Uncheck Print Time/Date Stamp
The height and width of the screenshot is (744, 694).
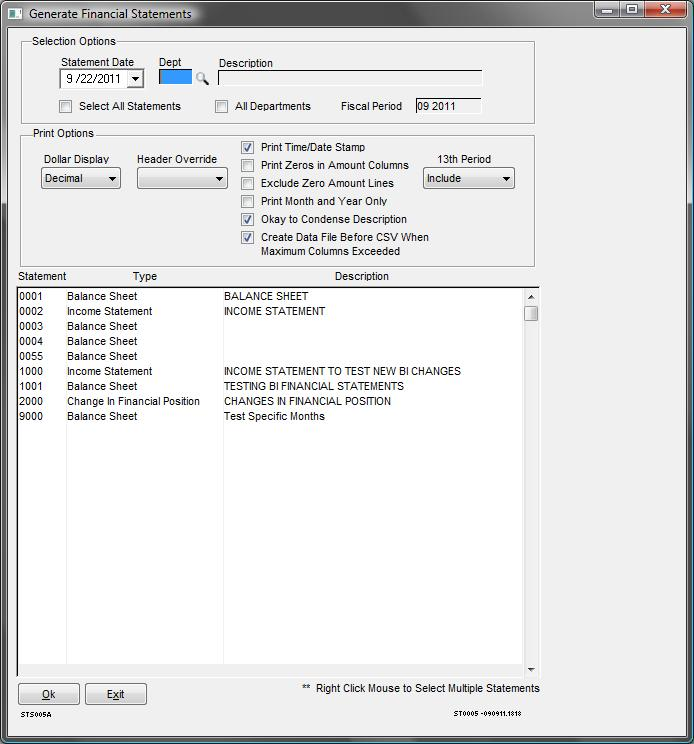(247, 148)
